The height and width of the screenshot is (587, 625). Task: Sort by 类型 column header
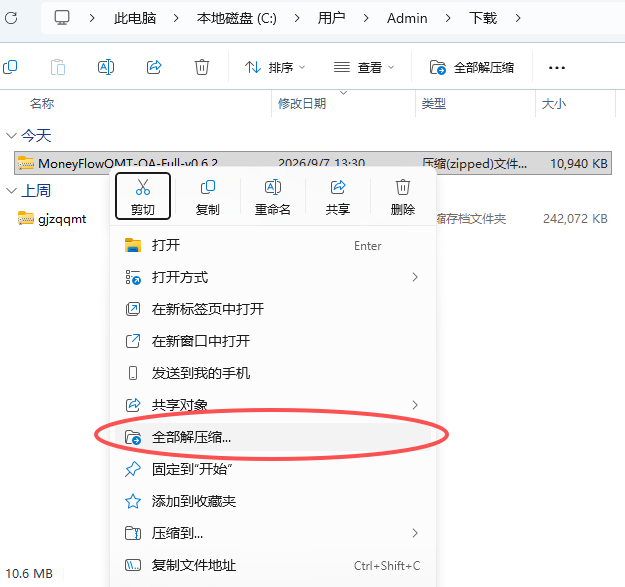tap(434, 104)
